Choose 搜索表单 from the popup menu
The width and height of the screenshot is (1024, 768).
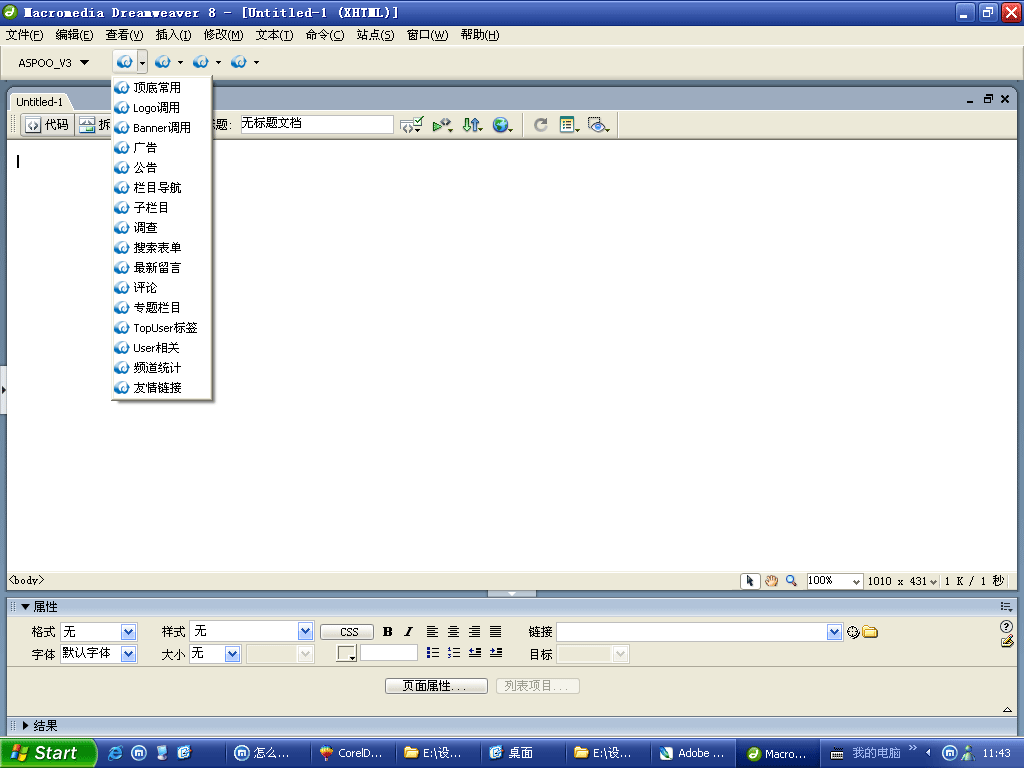(162, 248)
